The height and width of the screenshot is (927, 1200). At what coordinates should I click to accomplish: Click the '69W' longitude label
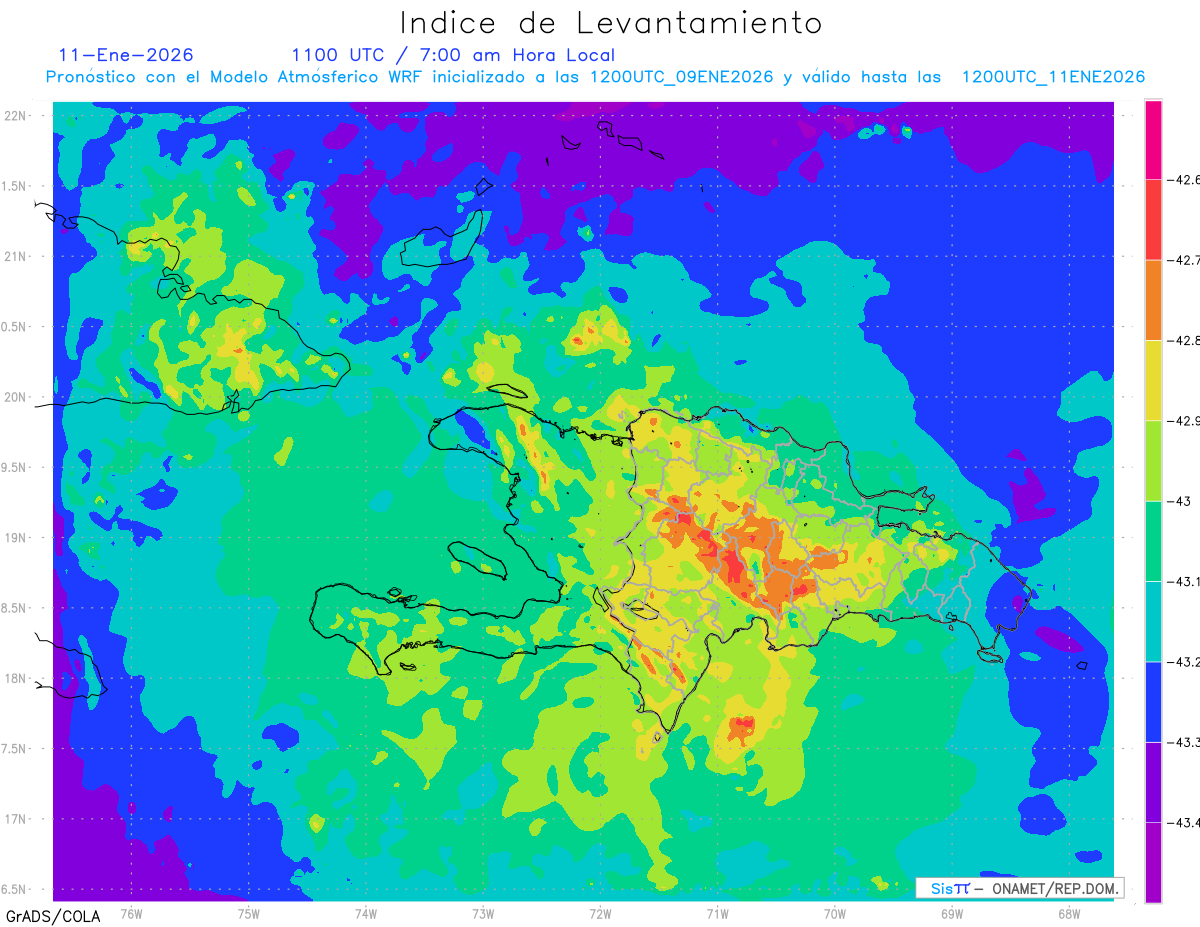coord(952,914)
